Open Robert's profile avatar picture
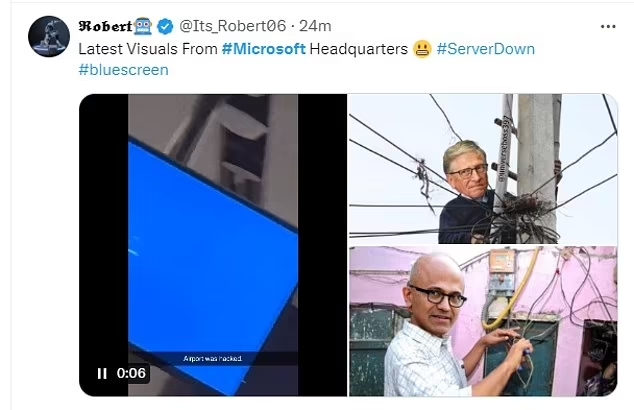Screen dimensions: 634x410 click(x=49, y=36)
